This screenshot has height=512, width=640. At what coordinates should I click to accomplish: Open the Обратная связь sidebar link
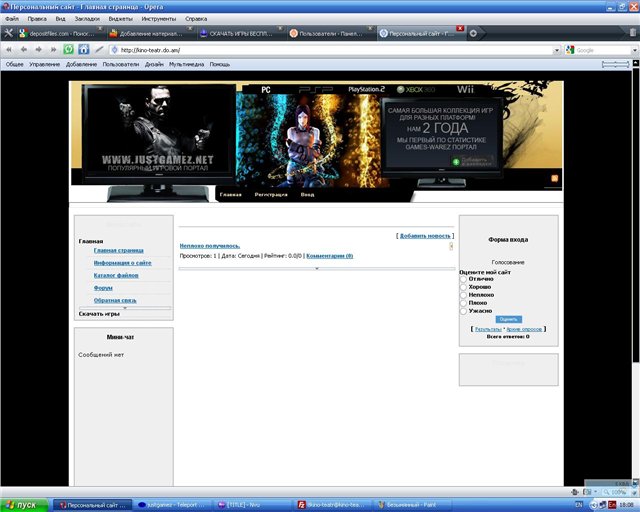coord(115,301)
